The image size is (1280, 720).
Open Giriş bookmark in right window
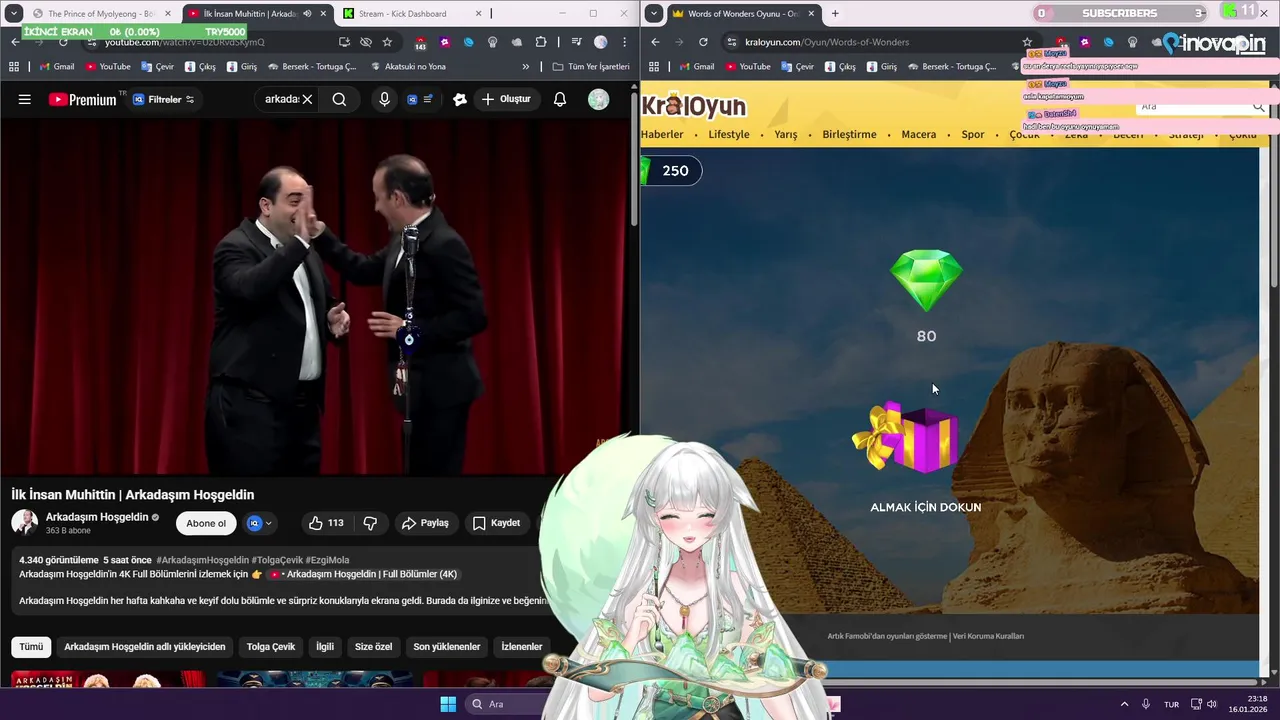click(x=881, y=67)
